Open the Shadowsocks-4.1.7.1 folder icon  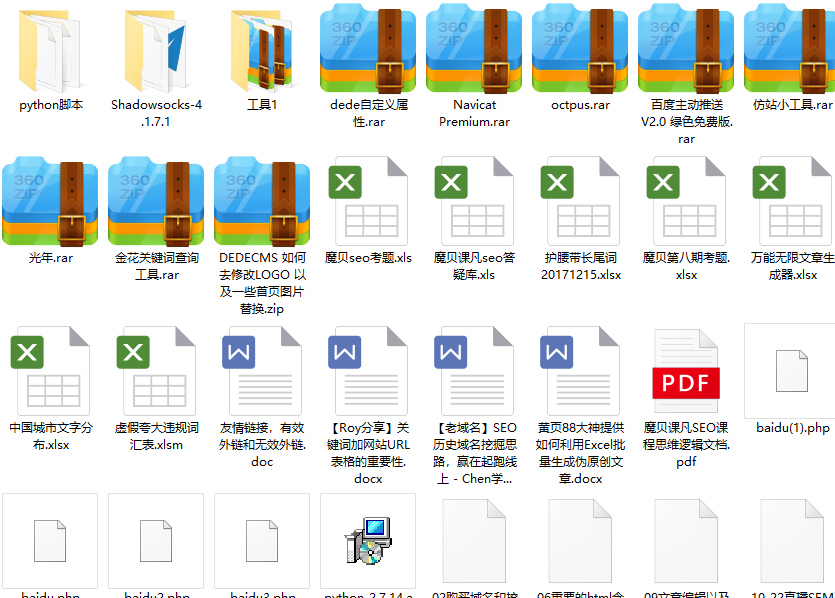[x=156, y=50]
